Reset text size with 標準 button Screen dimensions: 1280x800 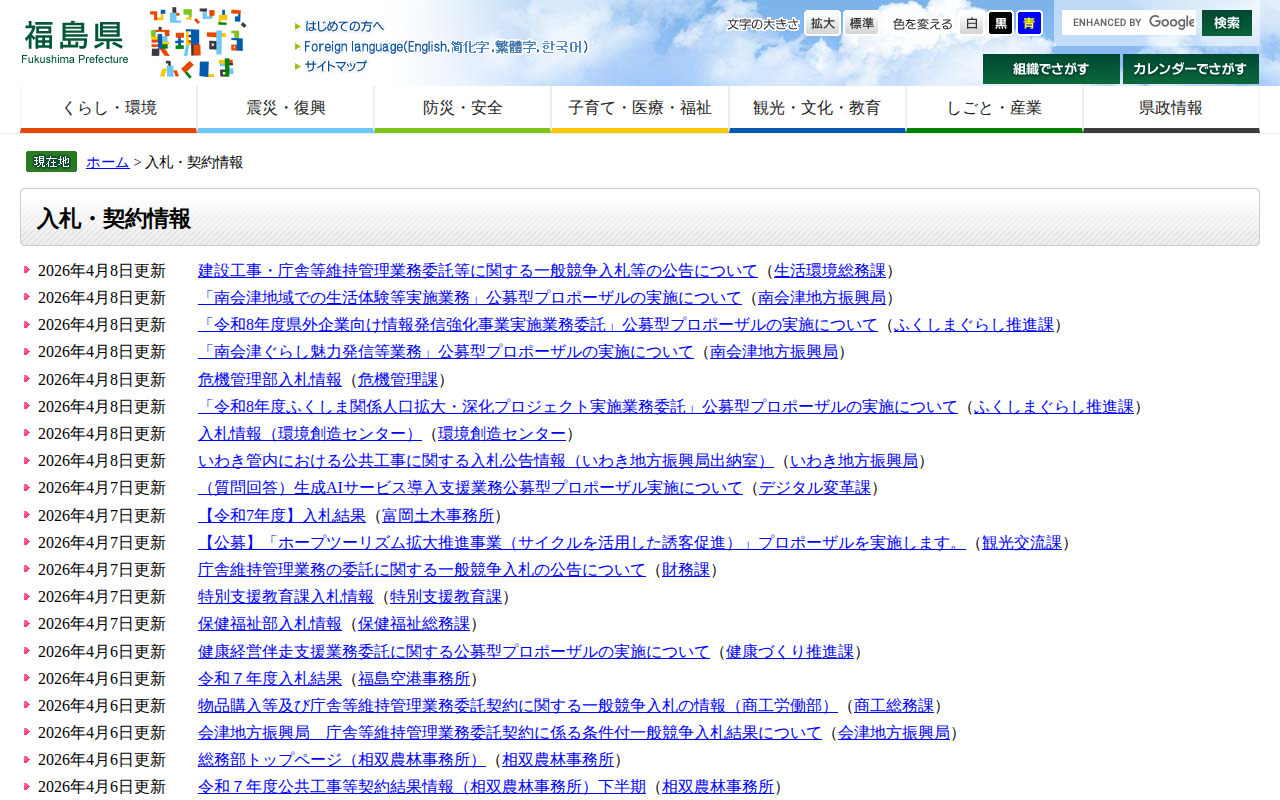[x=861, y=23]
